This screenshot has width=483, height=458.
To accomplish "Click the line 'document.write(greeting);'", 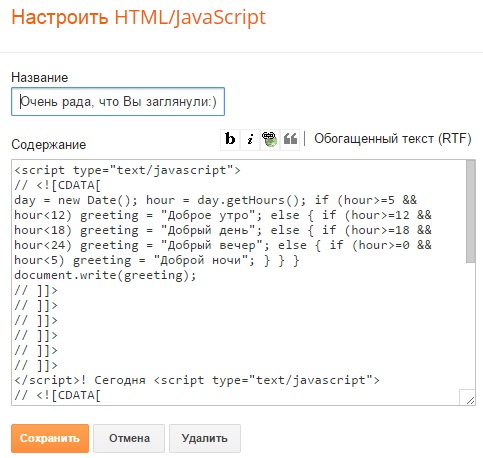I will tap(105, 275).
